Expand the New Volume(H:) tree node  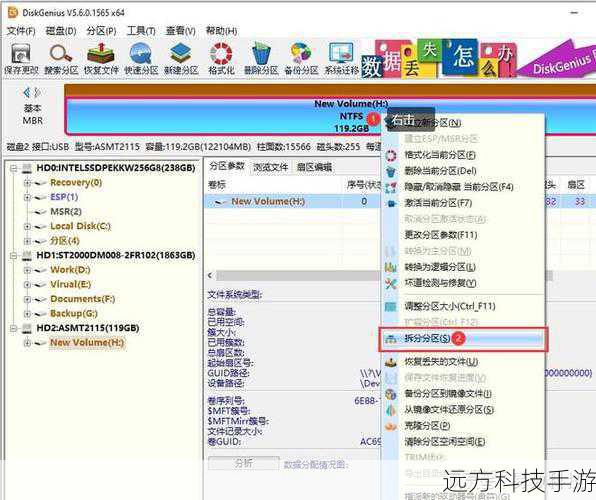point(27,343)
